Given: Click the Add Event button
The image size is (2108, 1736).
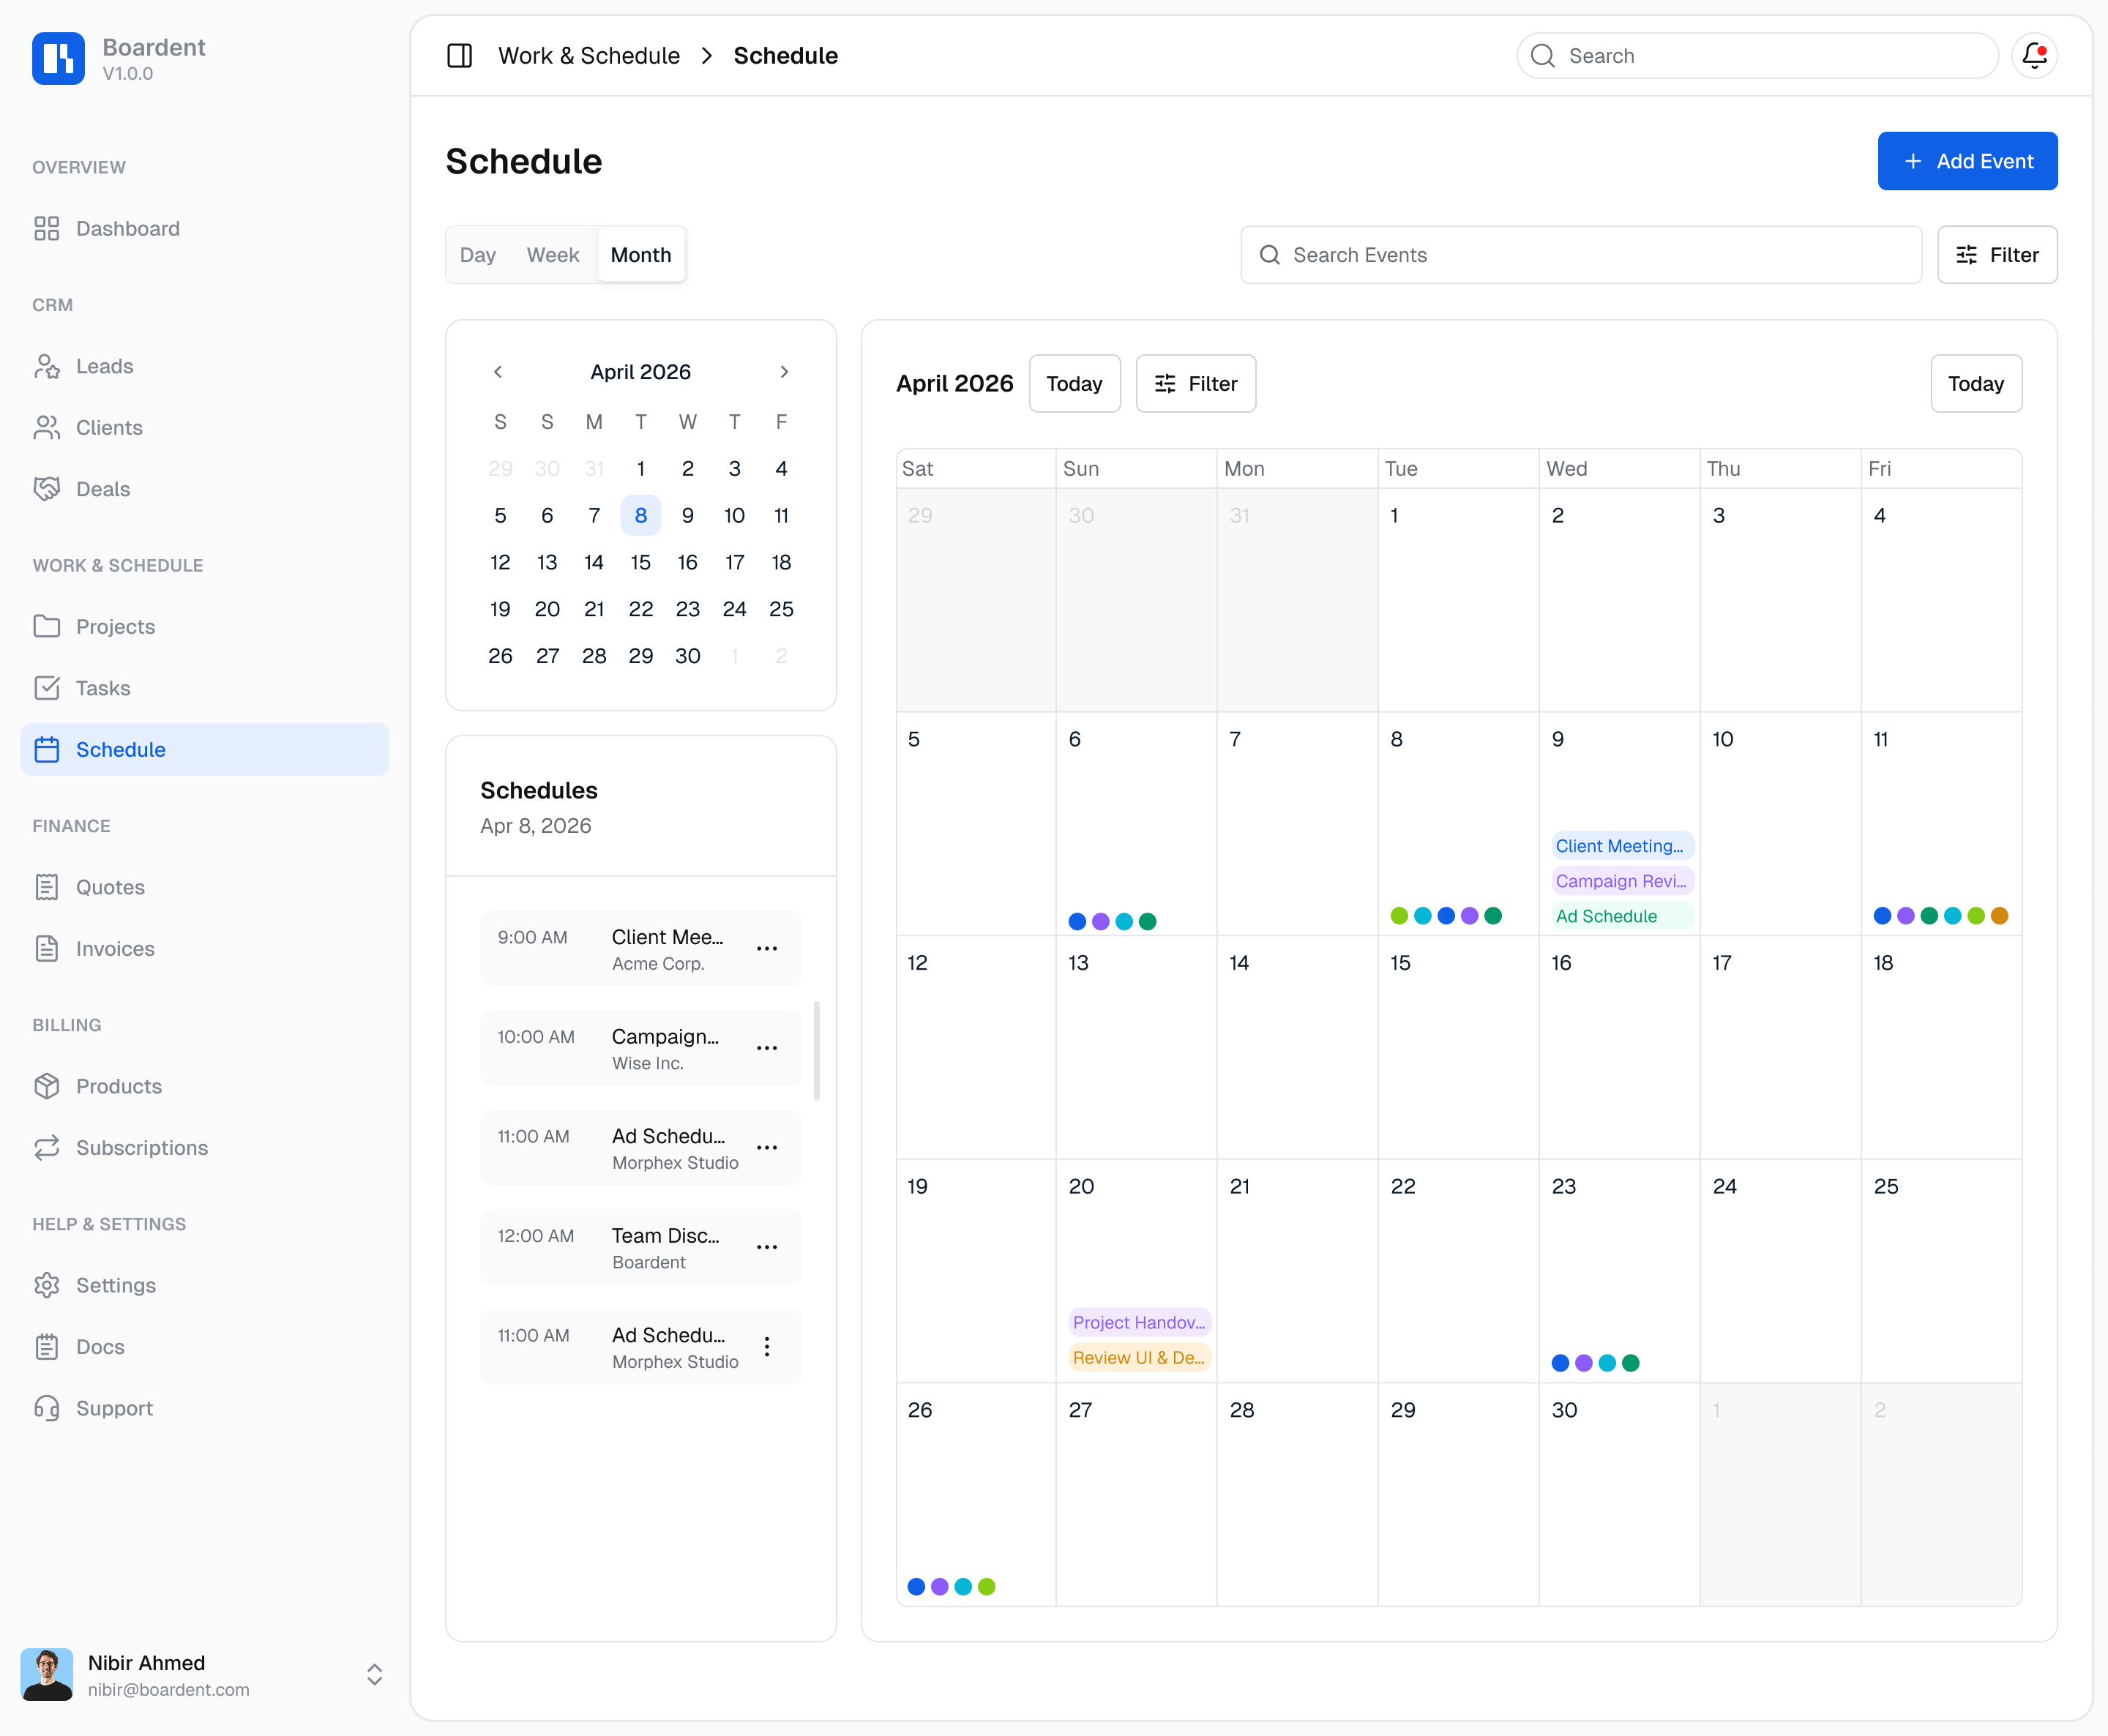Looking at the screenshot, I should point(1967,161).
